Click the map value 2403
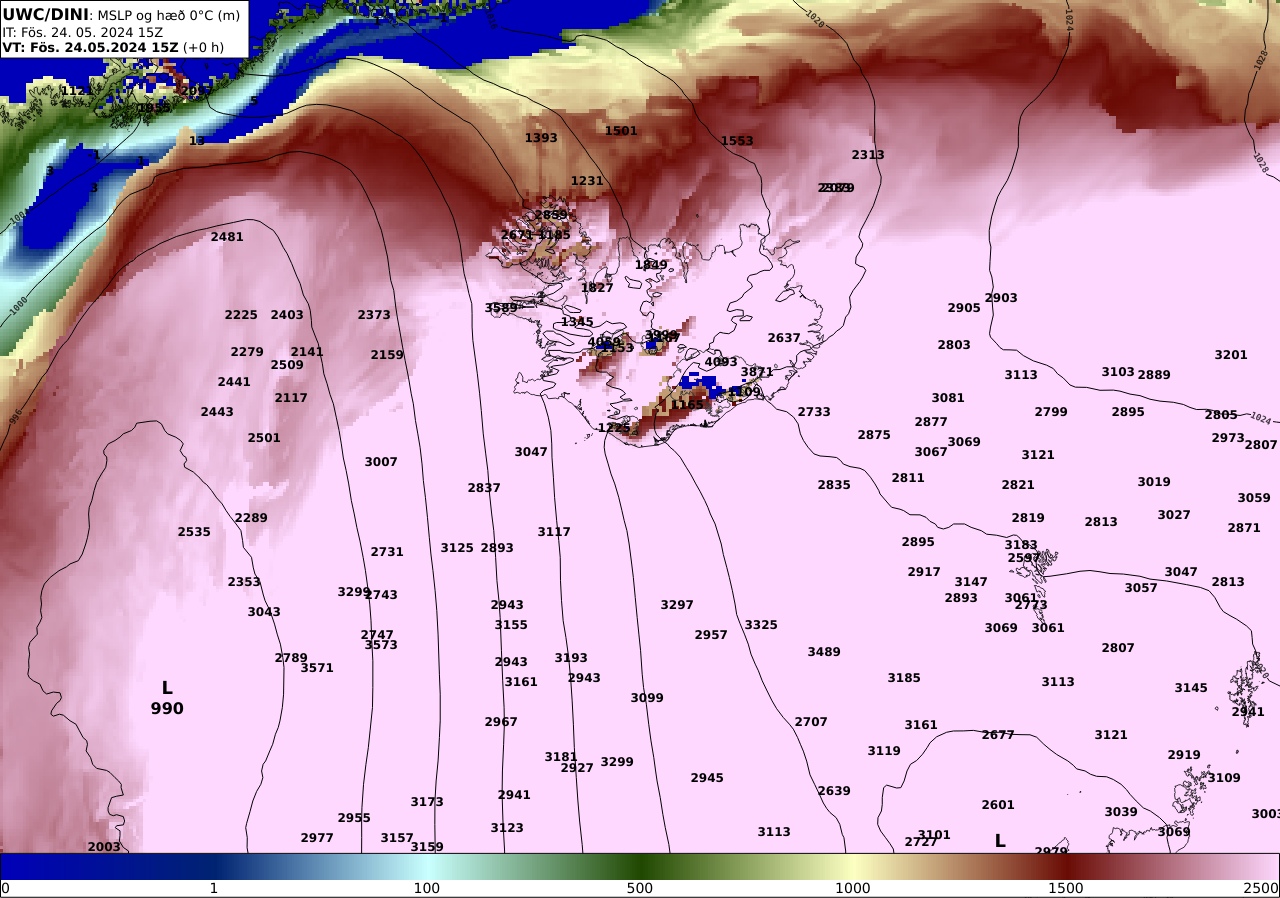Screen dimensions: 1280x898 287,315
